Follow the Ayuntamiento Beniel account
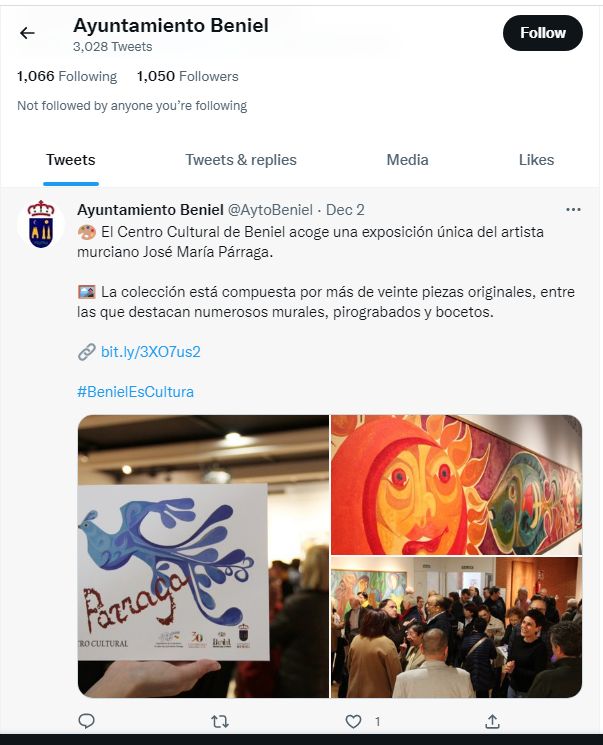The width and height of the screenshot is (603, 745). pos(543,33)
